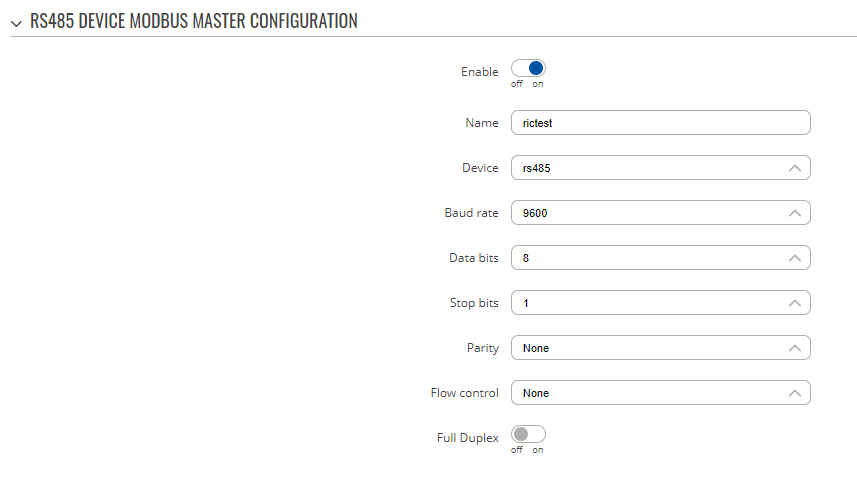
Task: Click the chevron arrow in Parity field
Action: [x=795, y=348]
